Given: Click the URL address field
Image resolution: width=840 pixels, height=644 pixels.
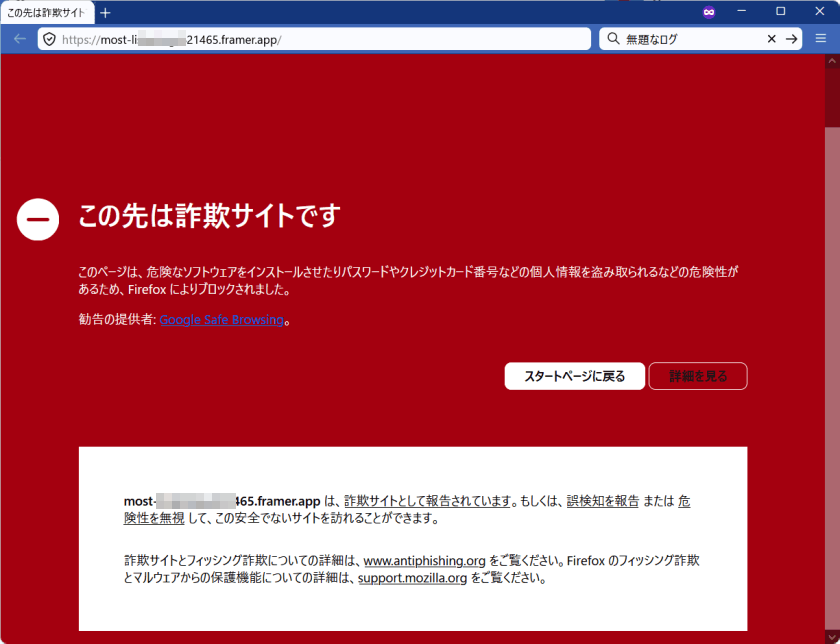Looking at the screenshot, I should click(x=314, y=39).
